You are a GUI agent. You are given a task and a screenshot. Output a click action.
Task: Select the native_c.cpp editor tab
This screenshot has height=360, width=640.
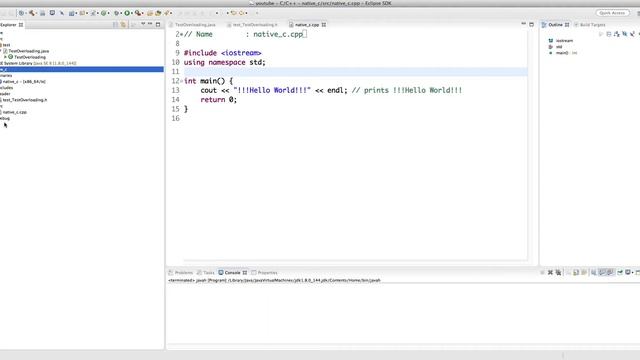(307, 25)
